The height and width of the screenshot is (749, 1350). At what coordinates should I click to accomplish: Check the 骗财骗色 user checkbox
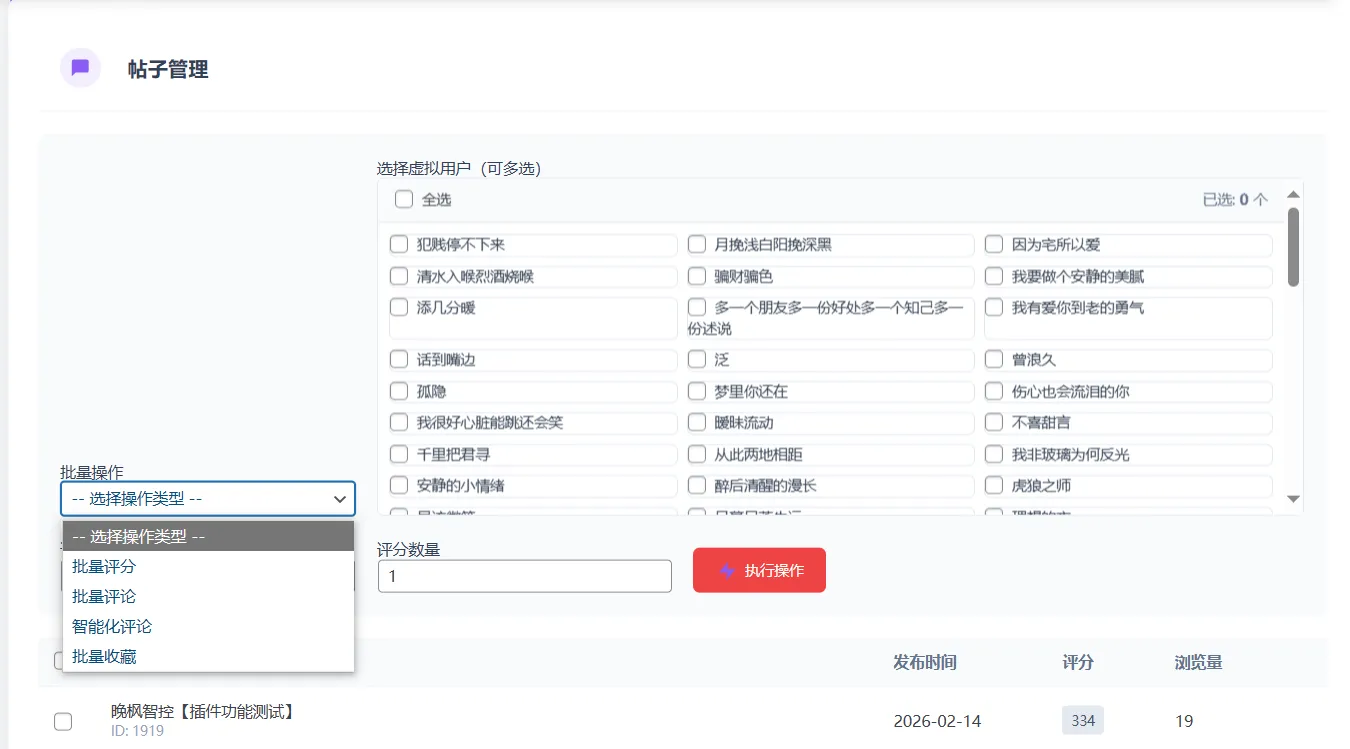696,276
